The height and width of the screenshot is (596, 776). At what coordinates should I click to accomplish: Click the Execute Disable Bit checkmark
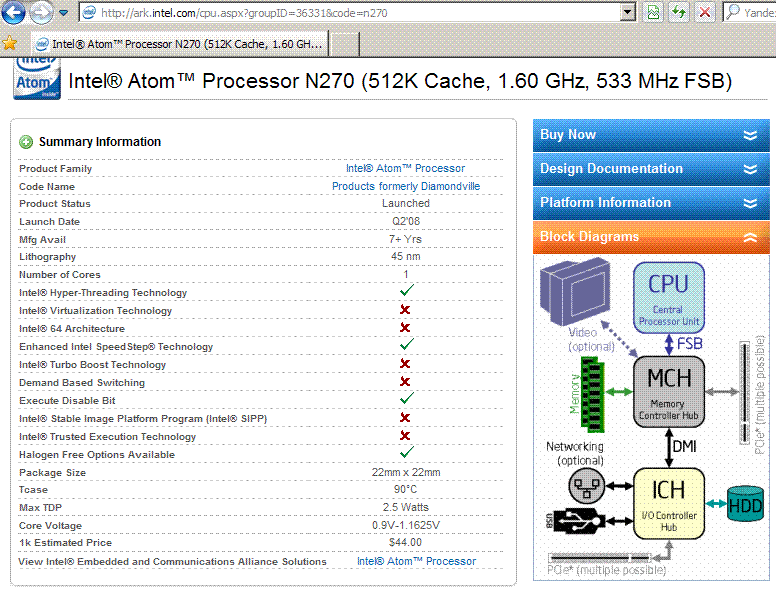(406, 398)
